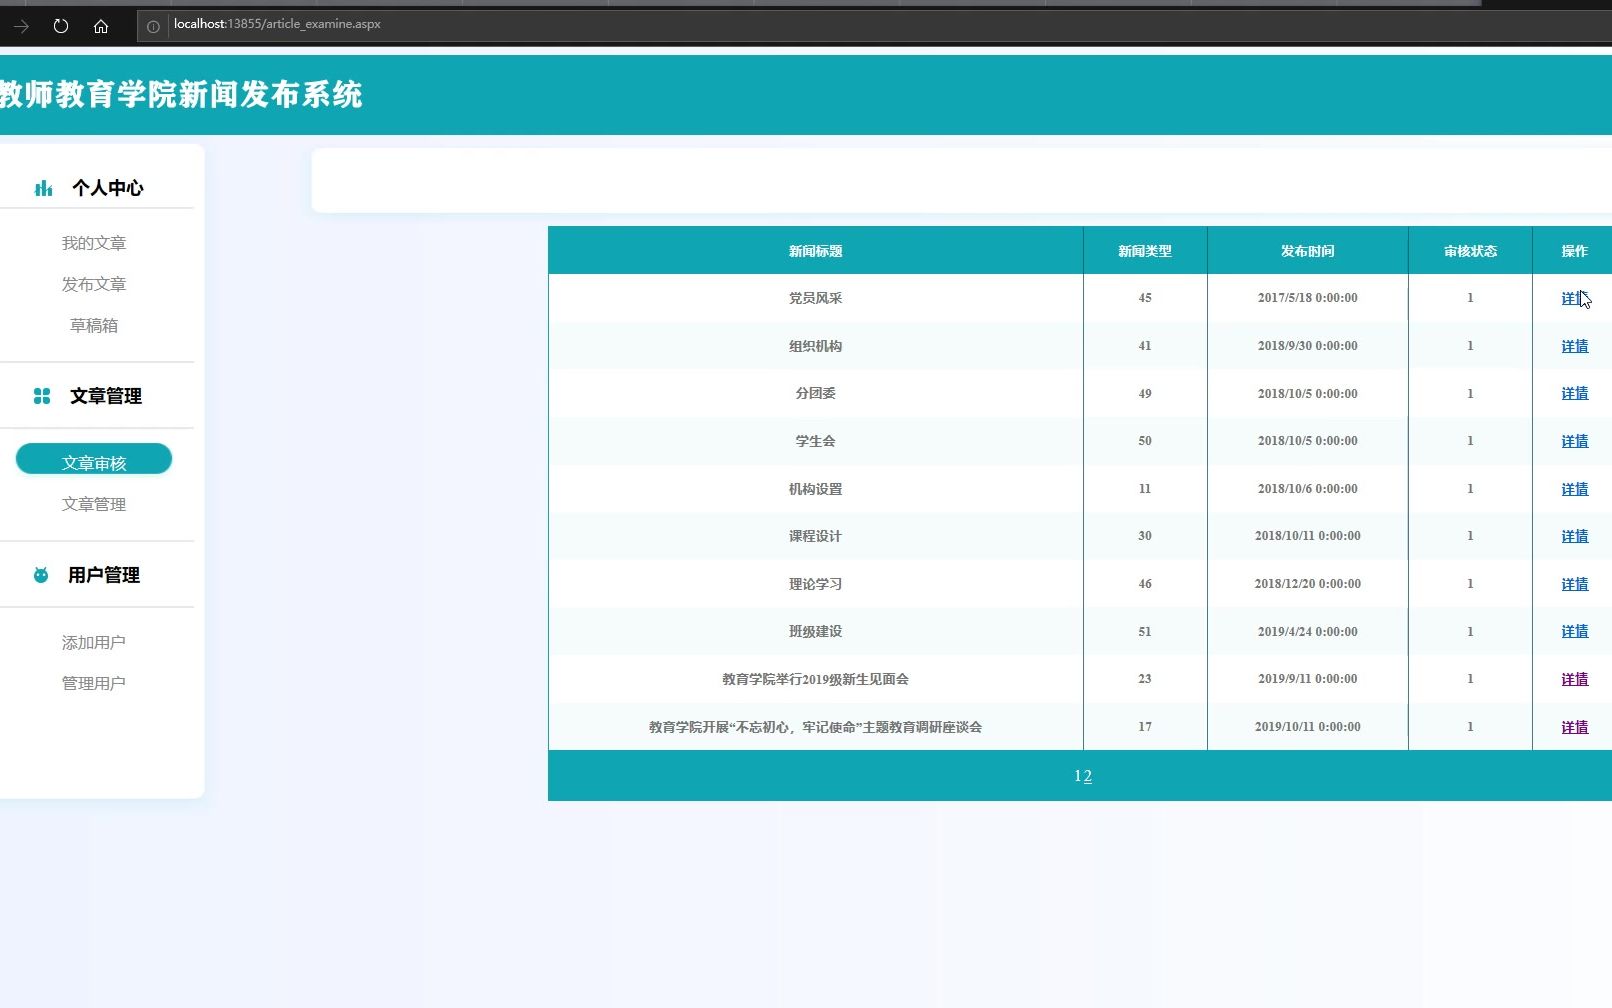Click the 分团委 title cell
The image size is (1612, 1008).
[x=815, y=393]
